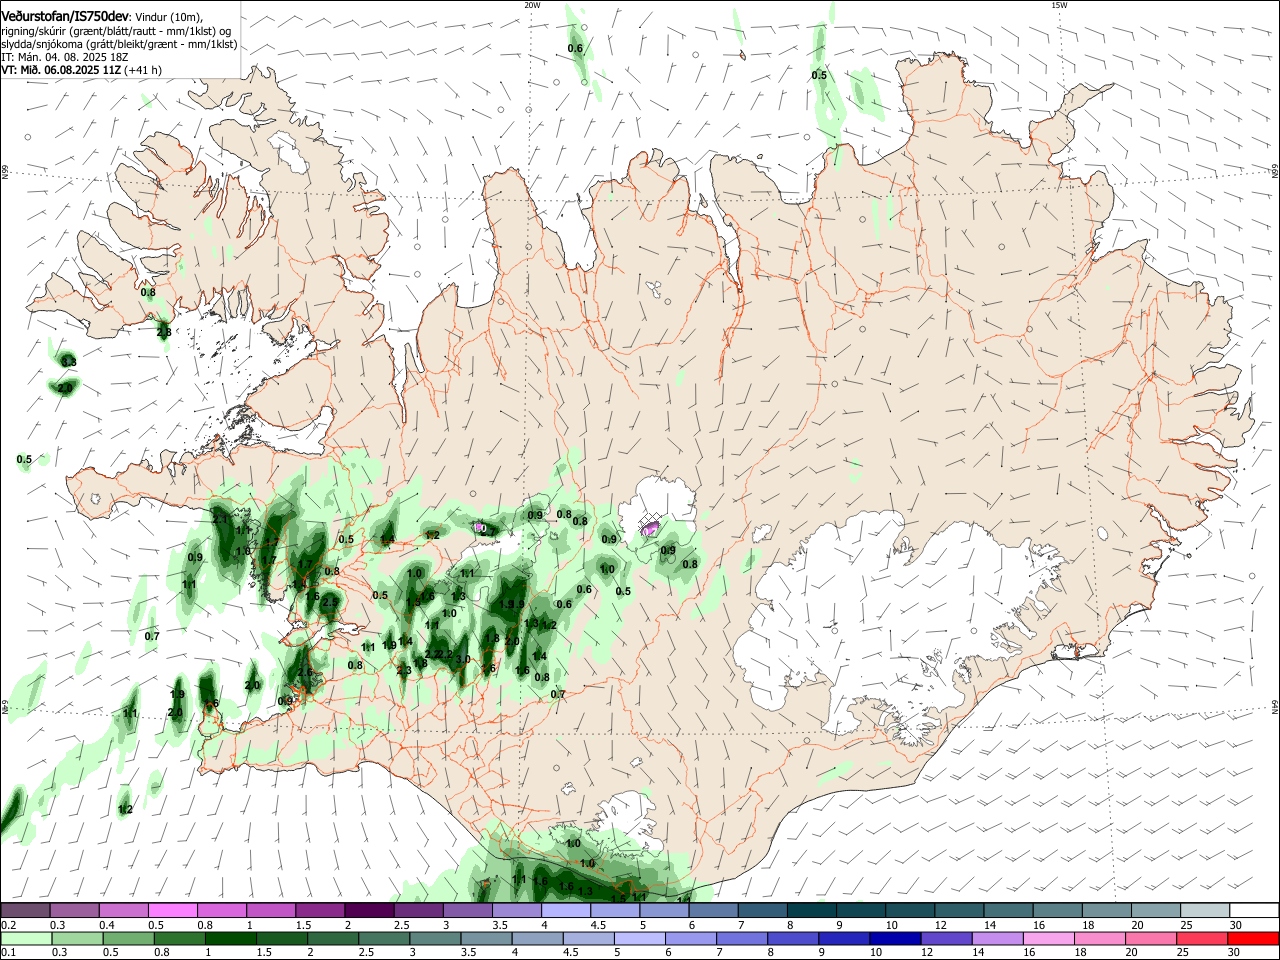Select bottom-row rain swatch from 7 to 8
The height and width of the screenshot is (960, 1280).
pyautogui.click(x=742, y=939)
